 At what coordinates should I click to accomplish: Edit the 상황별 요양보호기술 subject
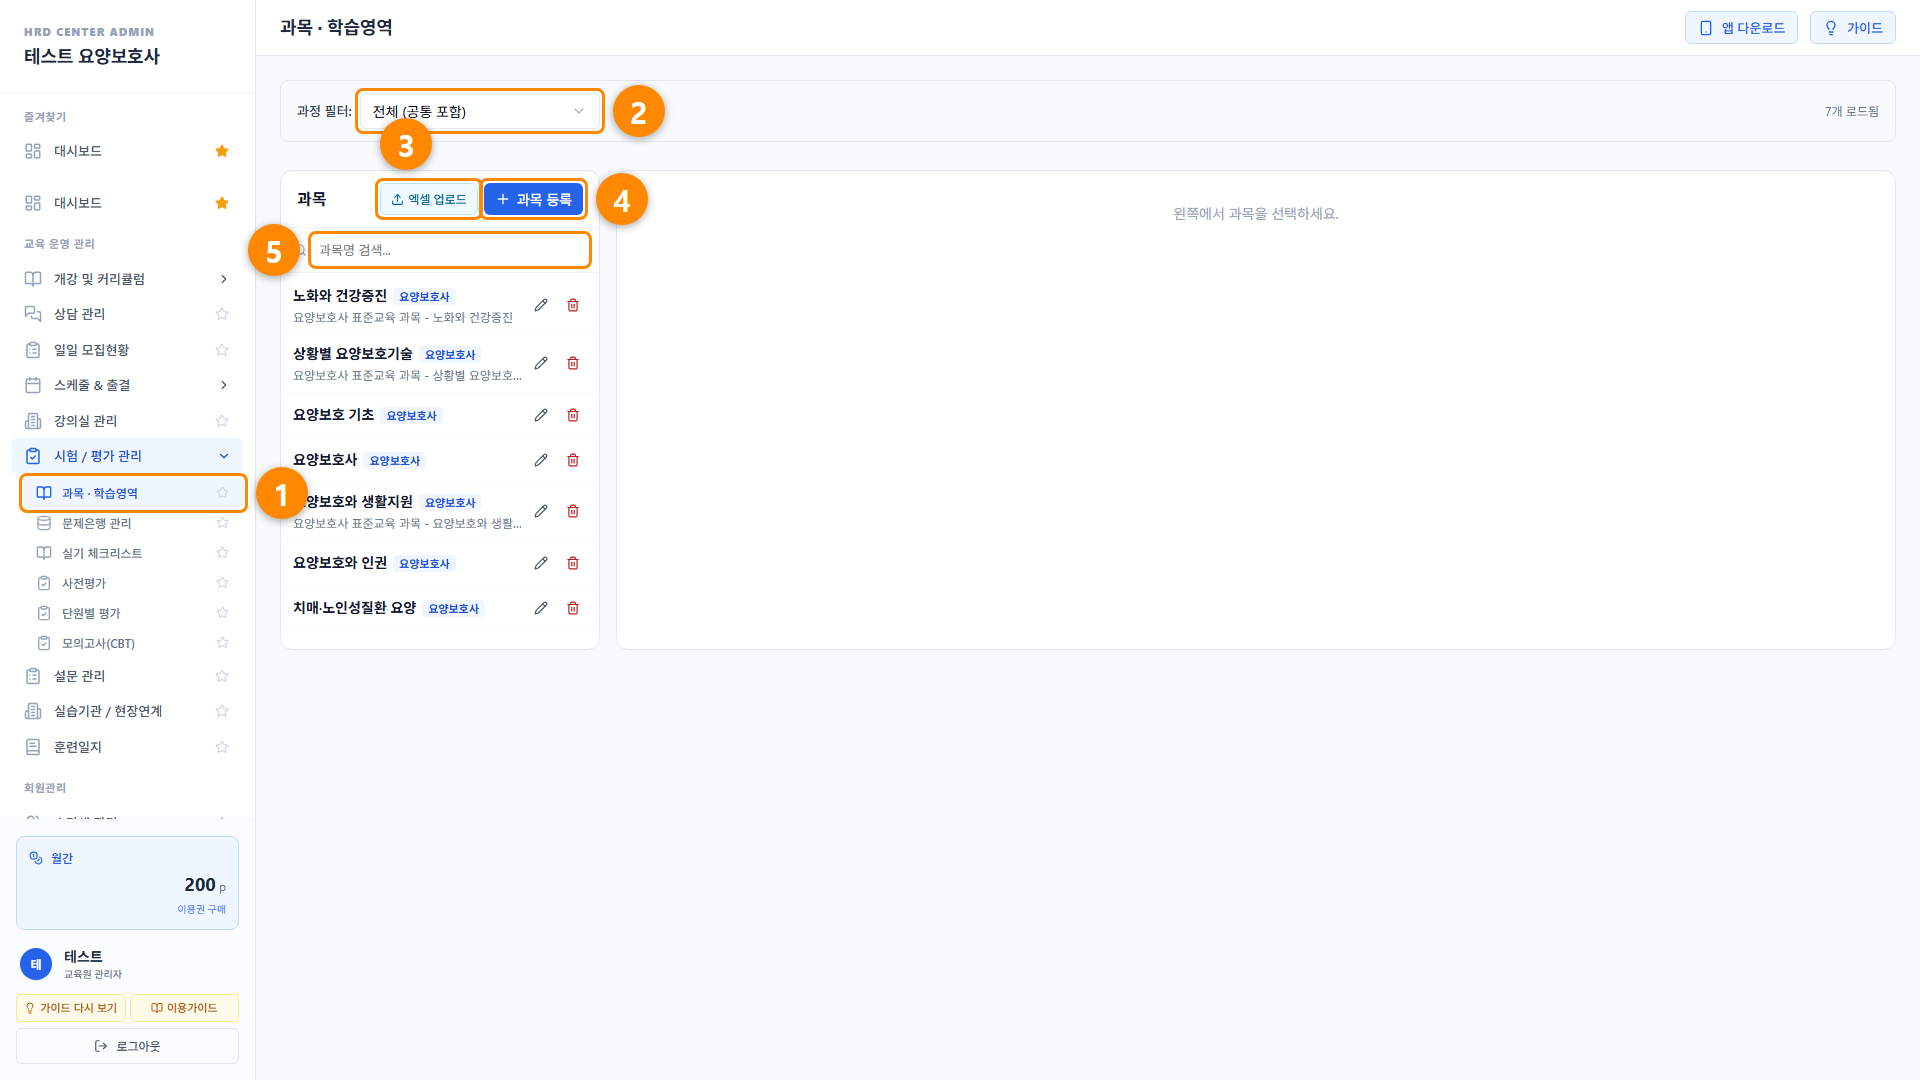541,363
